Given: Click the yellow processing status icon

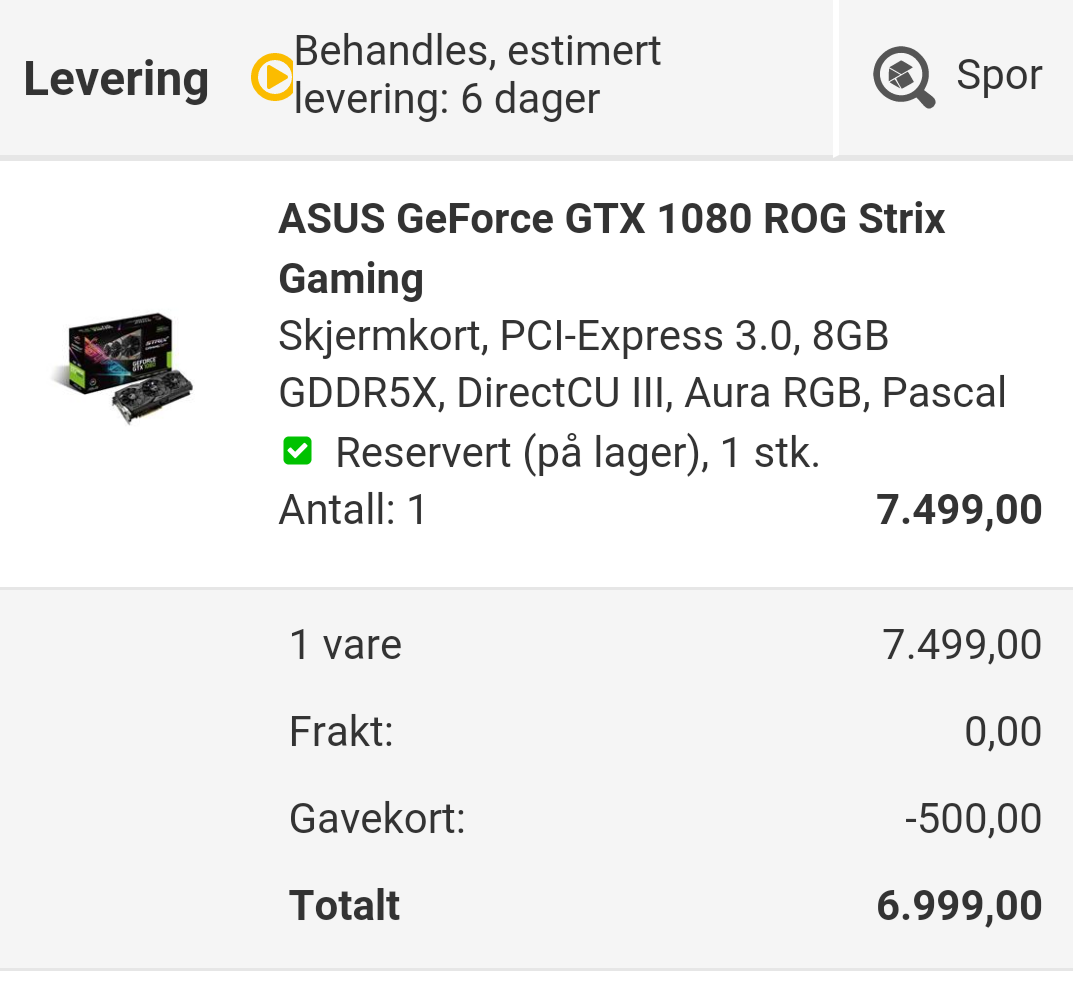Looking at the screenshot, I should click(273, 77).
